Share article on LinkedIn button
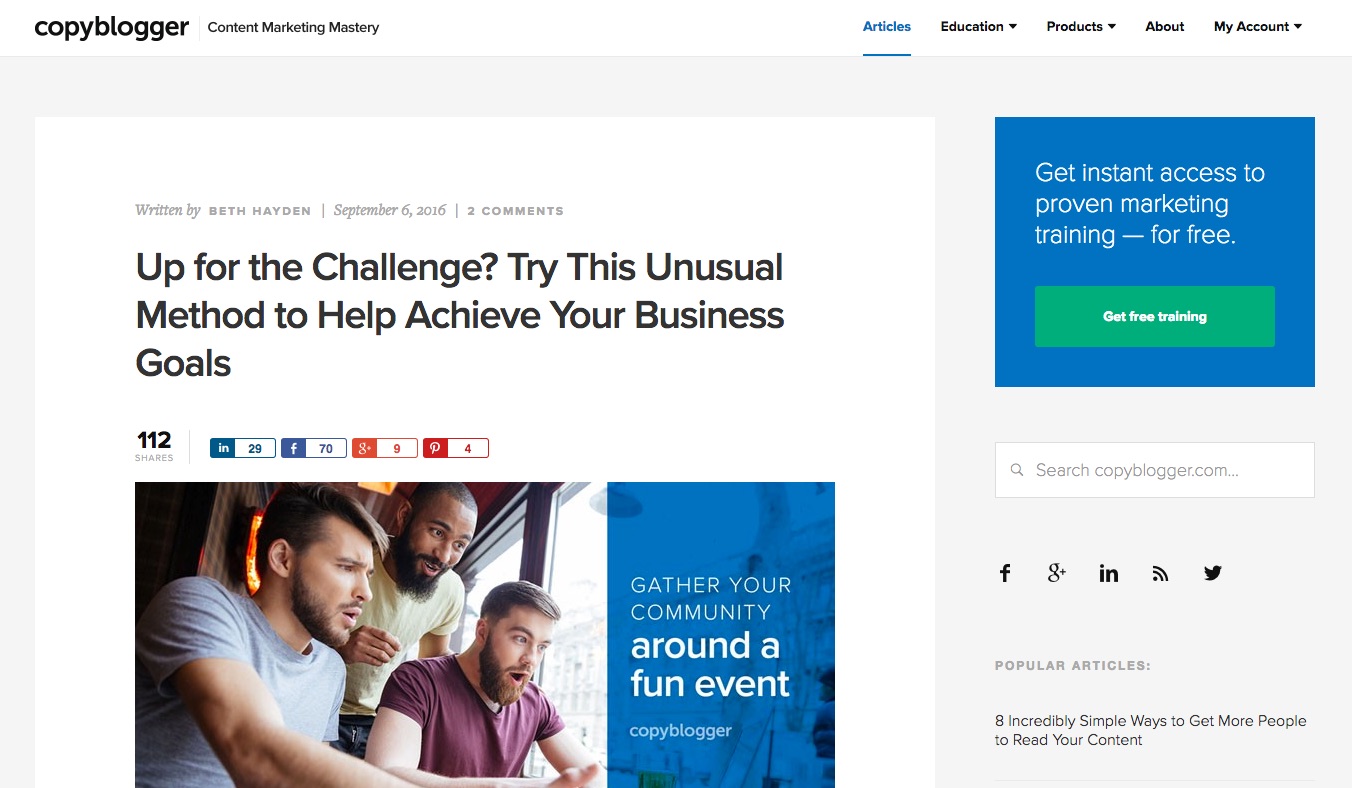 (x=242, y=448)
